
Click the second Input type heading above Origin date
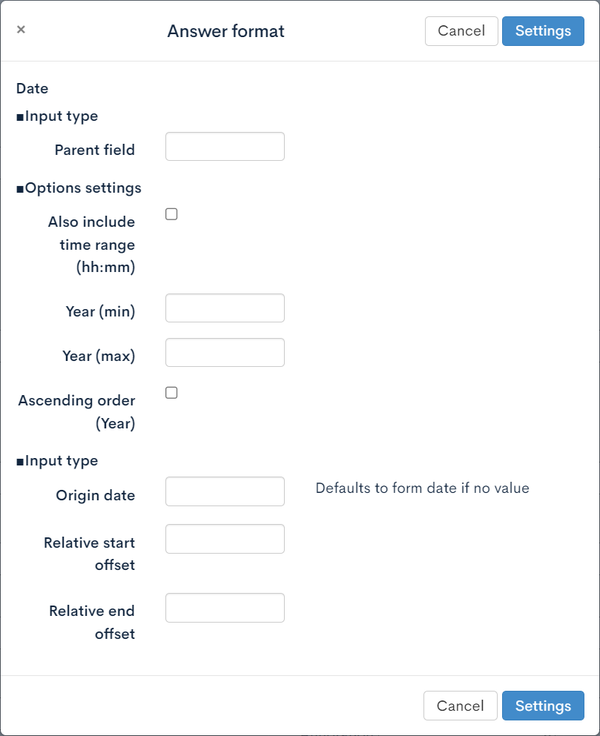57,461
